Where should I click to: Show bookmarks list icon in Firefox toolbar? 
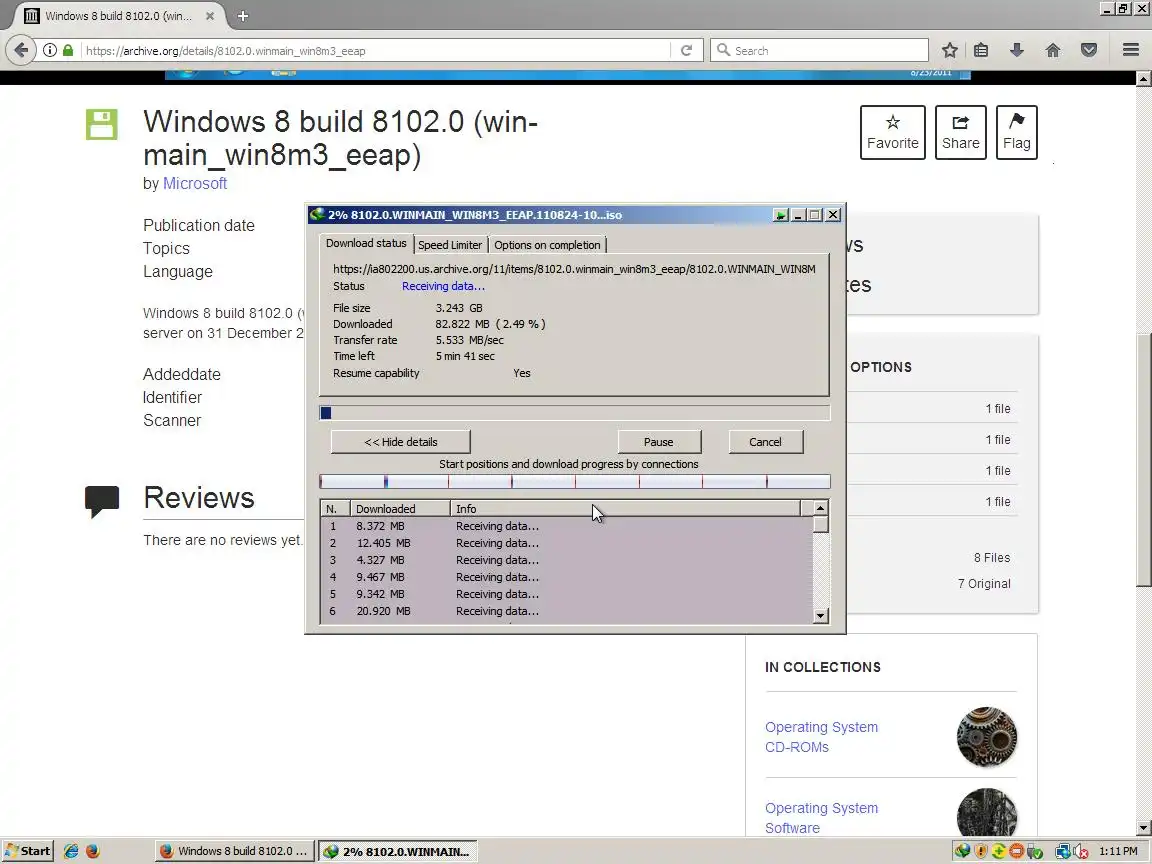pyautogui.click(x=981, y=50)
